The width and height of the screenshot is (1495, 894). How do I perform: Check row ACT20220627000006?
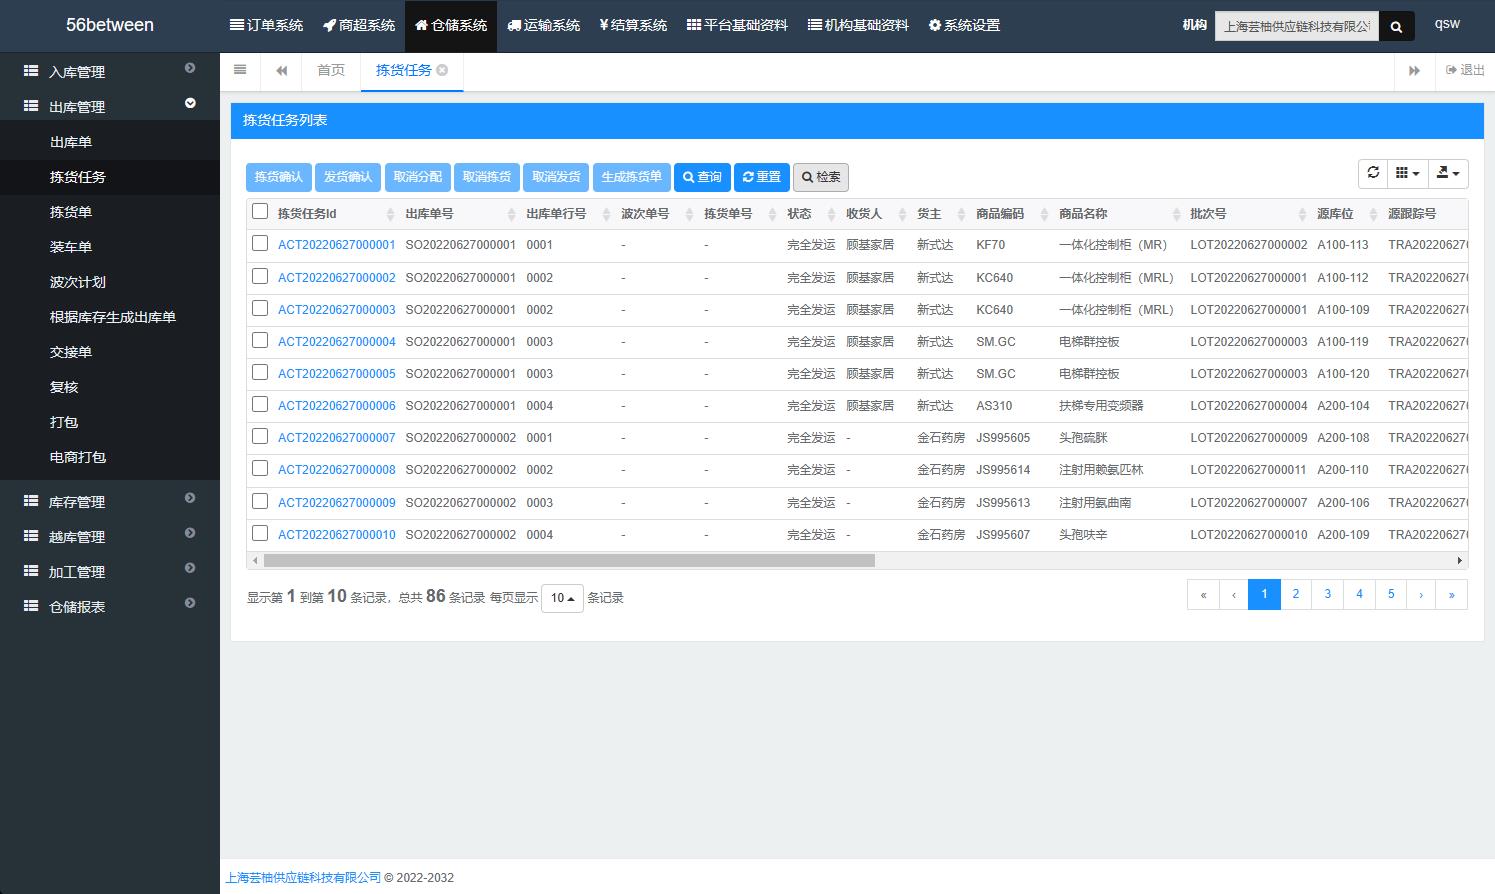(260, 404)
